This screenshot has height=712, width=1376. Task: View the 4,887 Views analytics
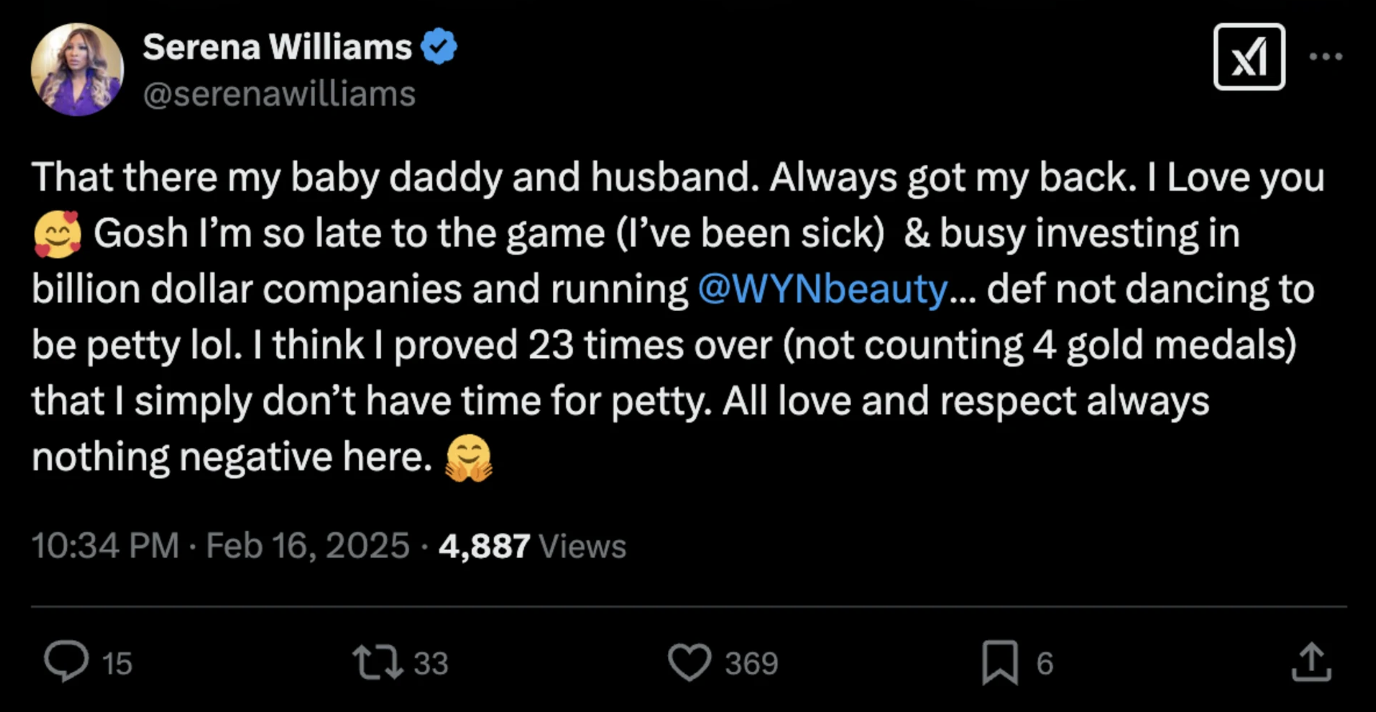point(532,546)
